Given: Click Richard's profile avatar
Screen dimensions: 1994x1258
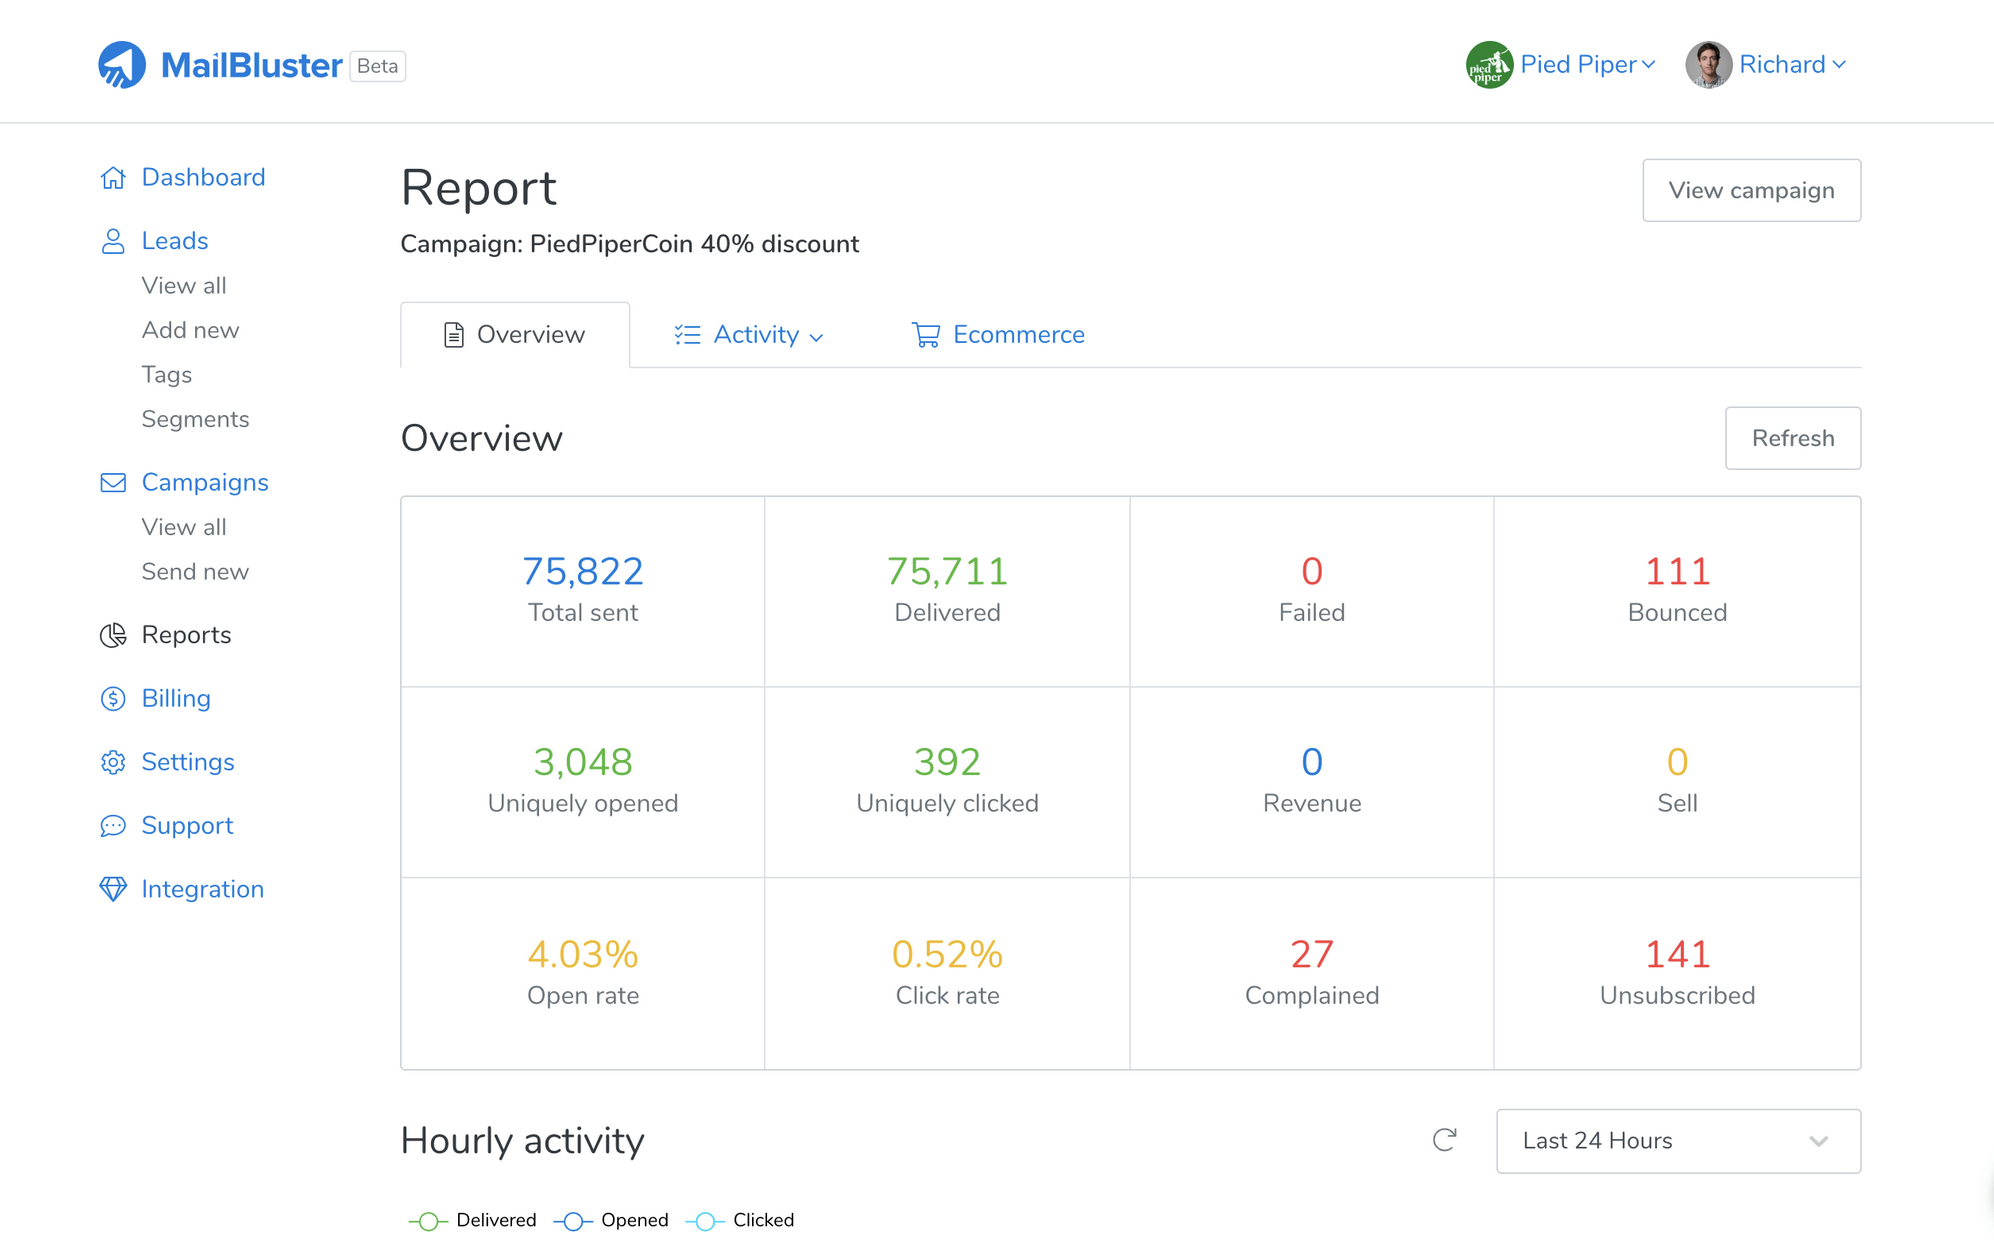Looking at the screenshot, I should point(1709,65).
